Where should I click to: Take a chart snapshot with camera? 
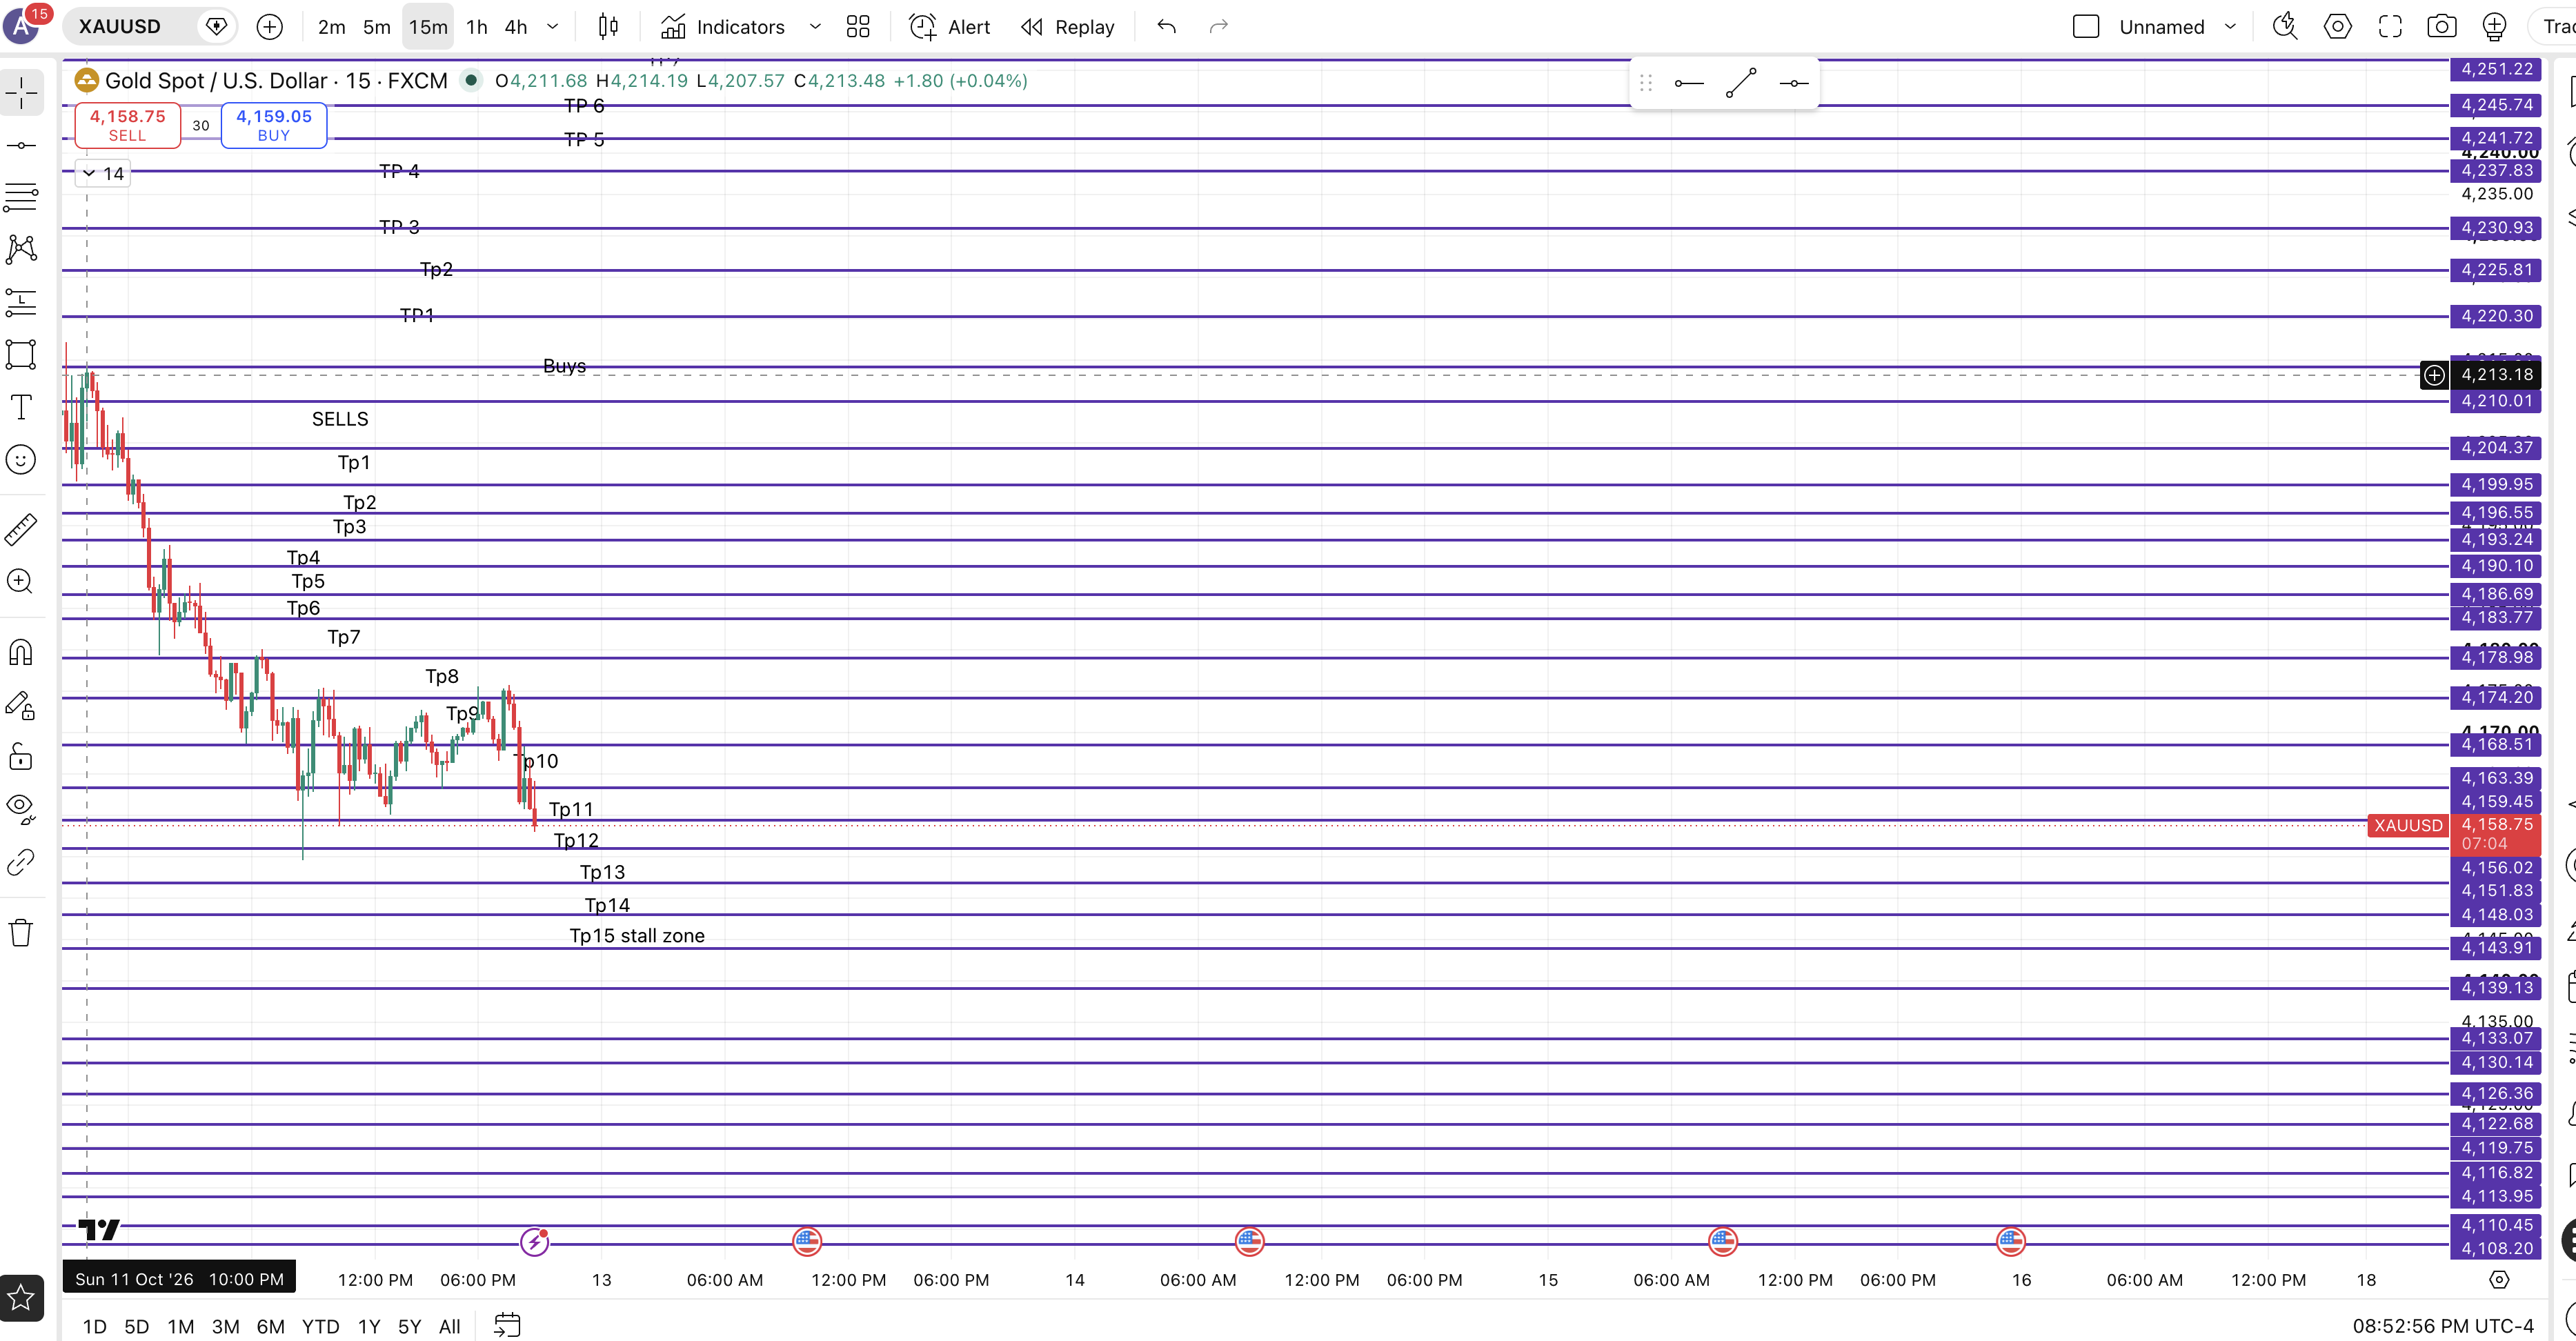click(x=2441, y=27)
